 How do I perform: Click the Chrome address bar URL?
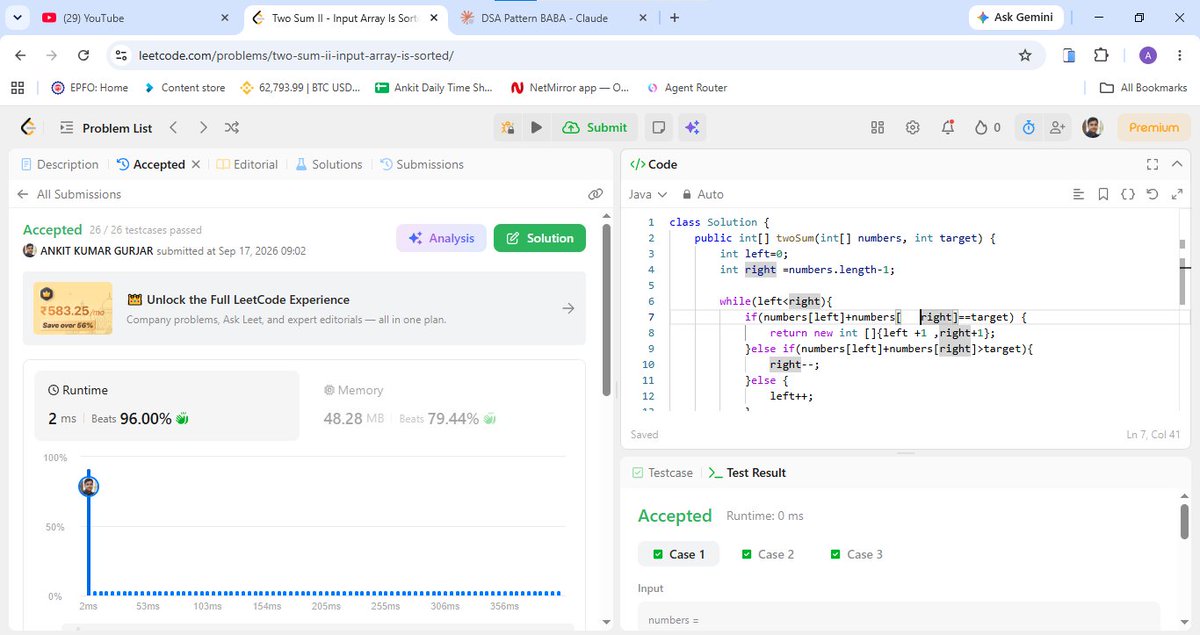click(295, 56)
